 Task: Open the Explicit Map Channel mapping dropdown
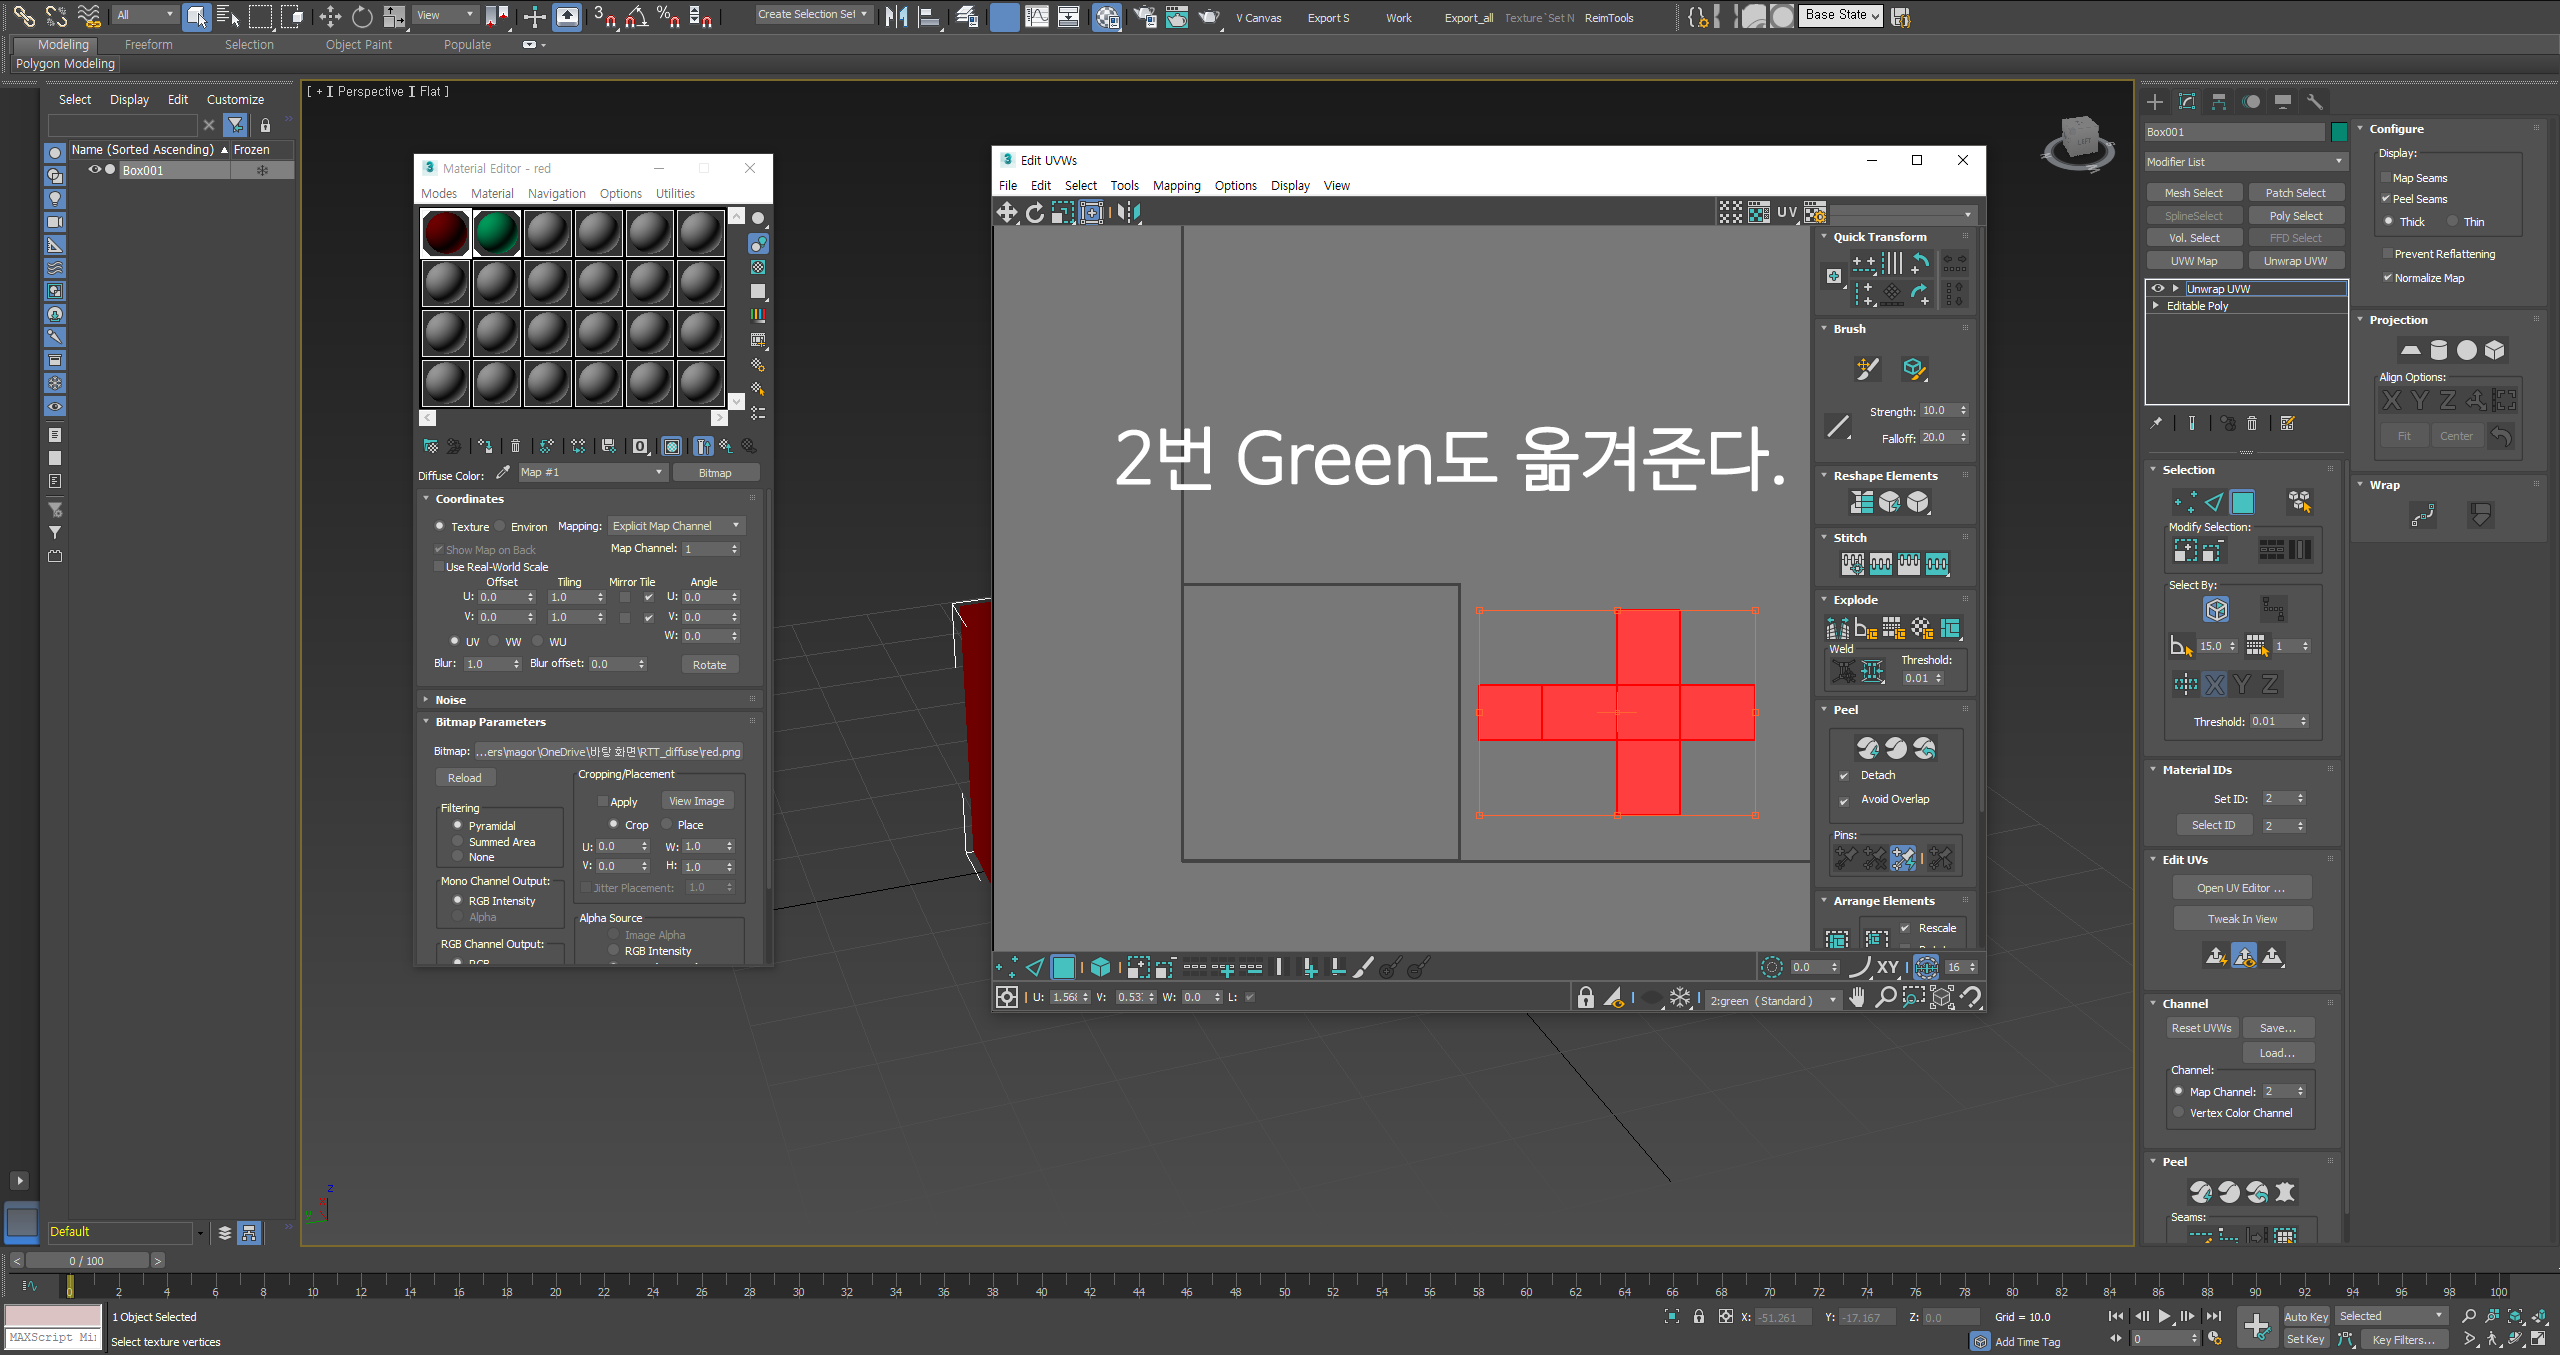point(677,526)
